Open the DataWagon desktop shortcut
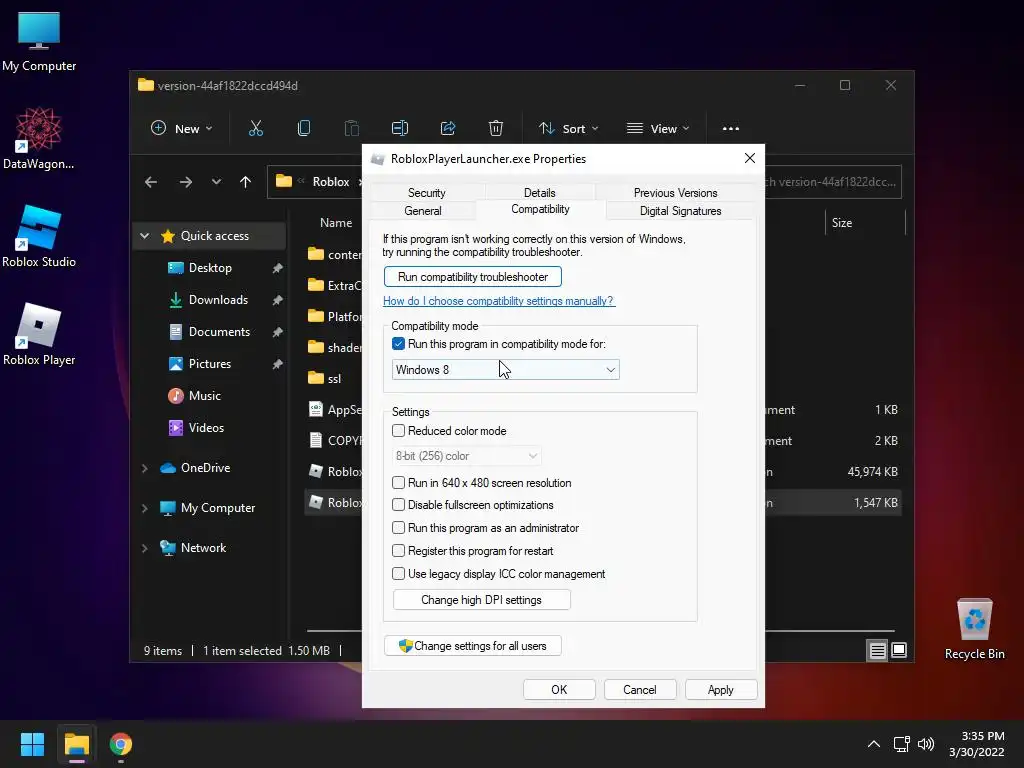Image resolution: width=1024 pixels, height=768 pixels. 39,138
